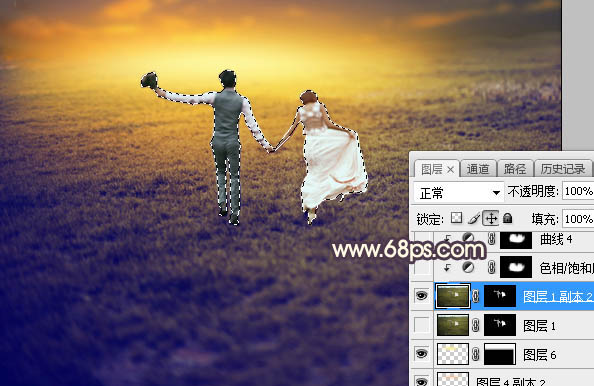Select 图层 1 layer mask thumbnail

click(x=500, y=325)
